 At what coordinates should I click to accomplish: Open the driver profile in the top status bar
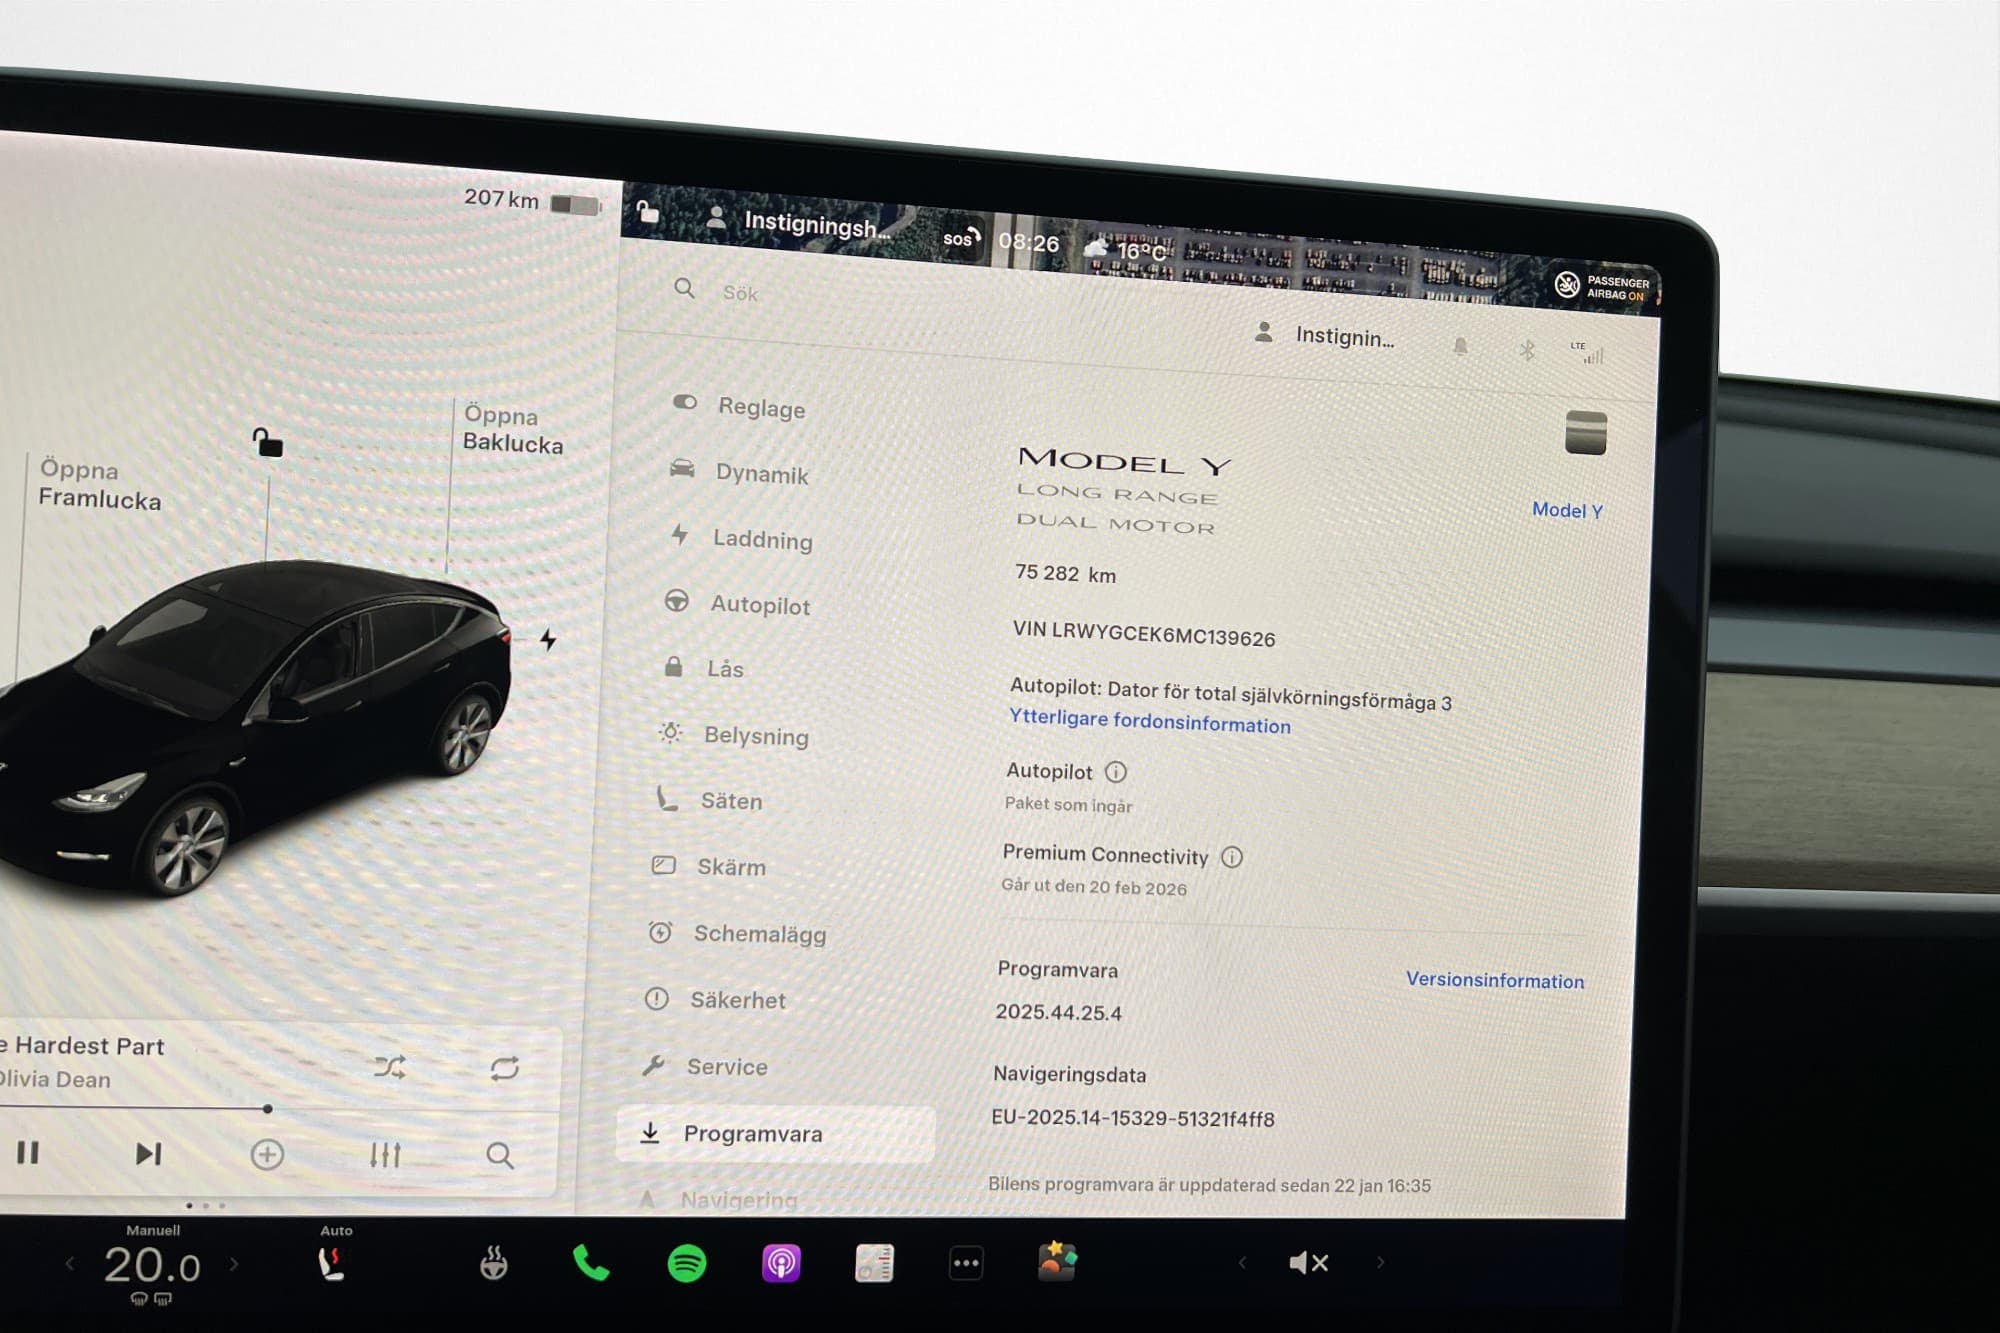click(x=798, y=222)
